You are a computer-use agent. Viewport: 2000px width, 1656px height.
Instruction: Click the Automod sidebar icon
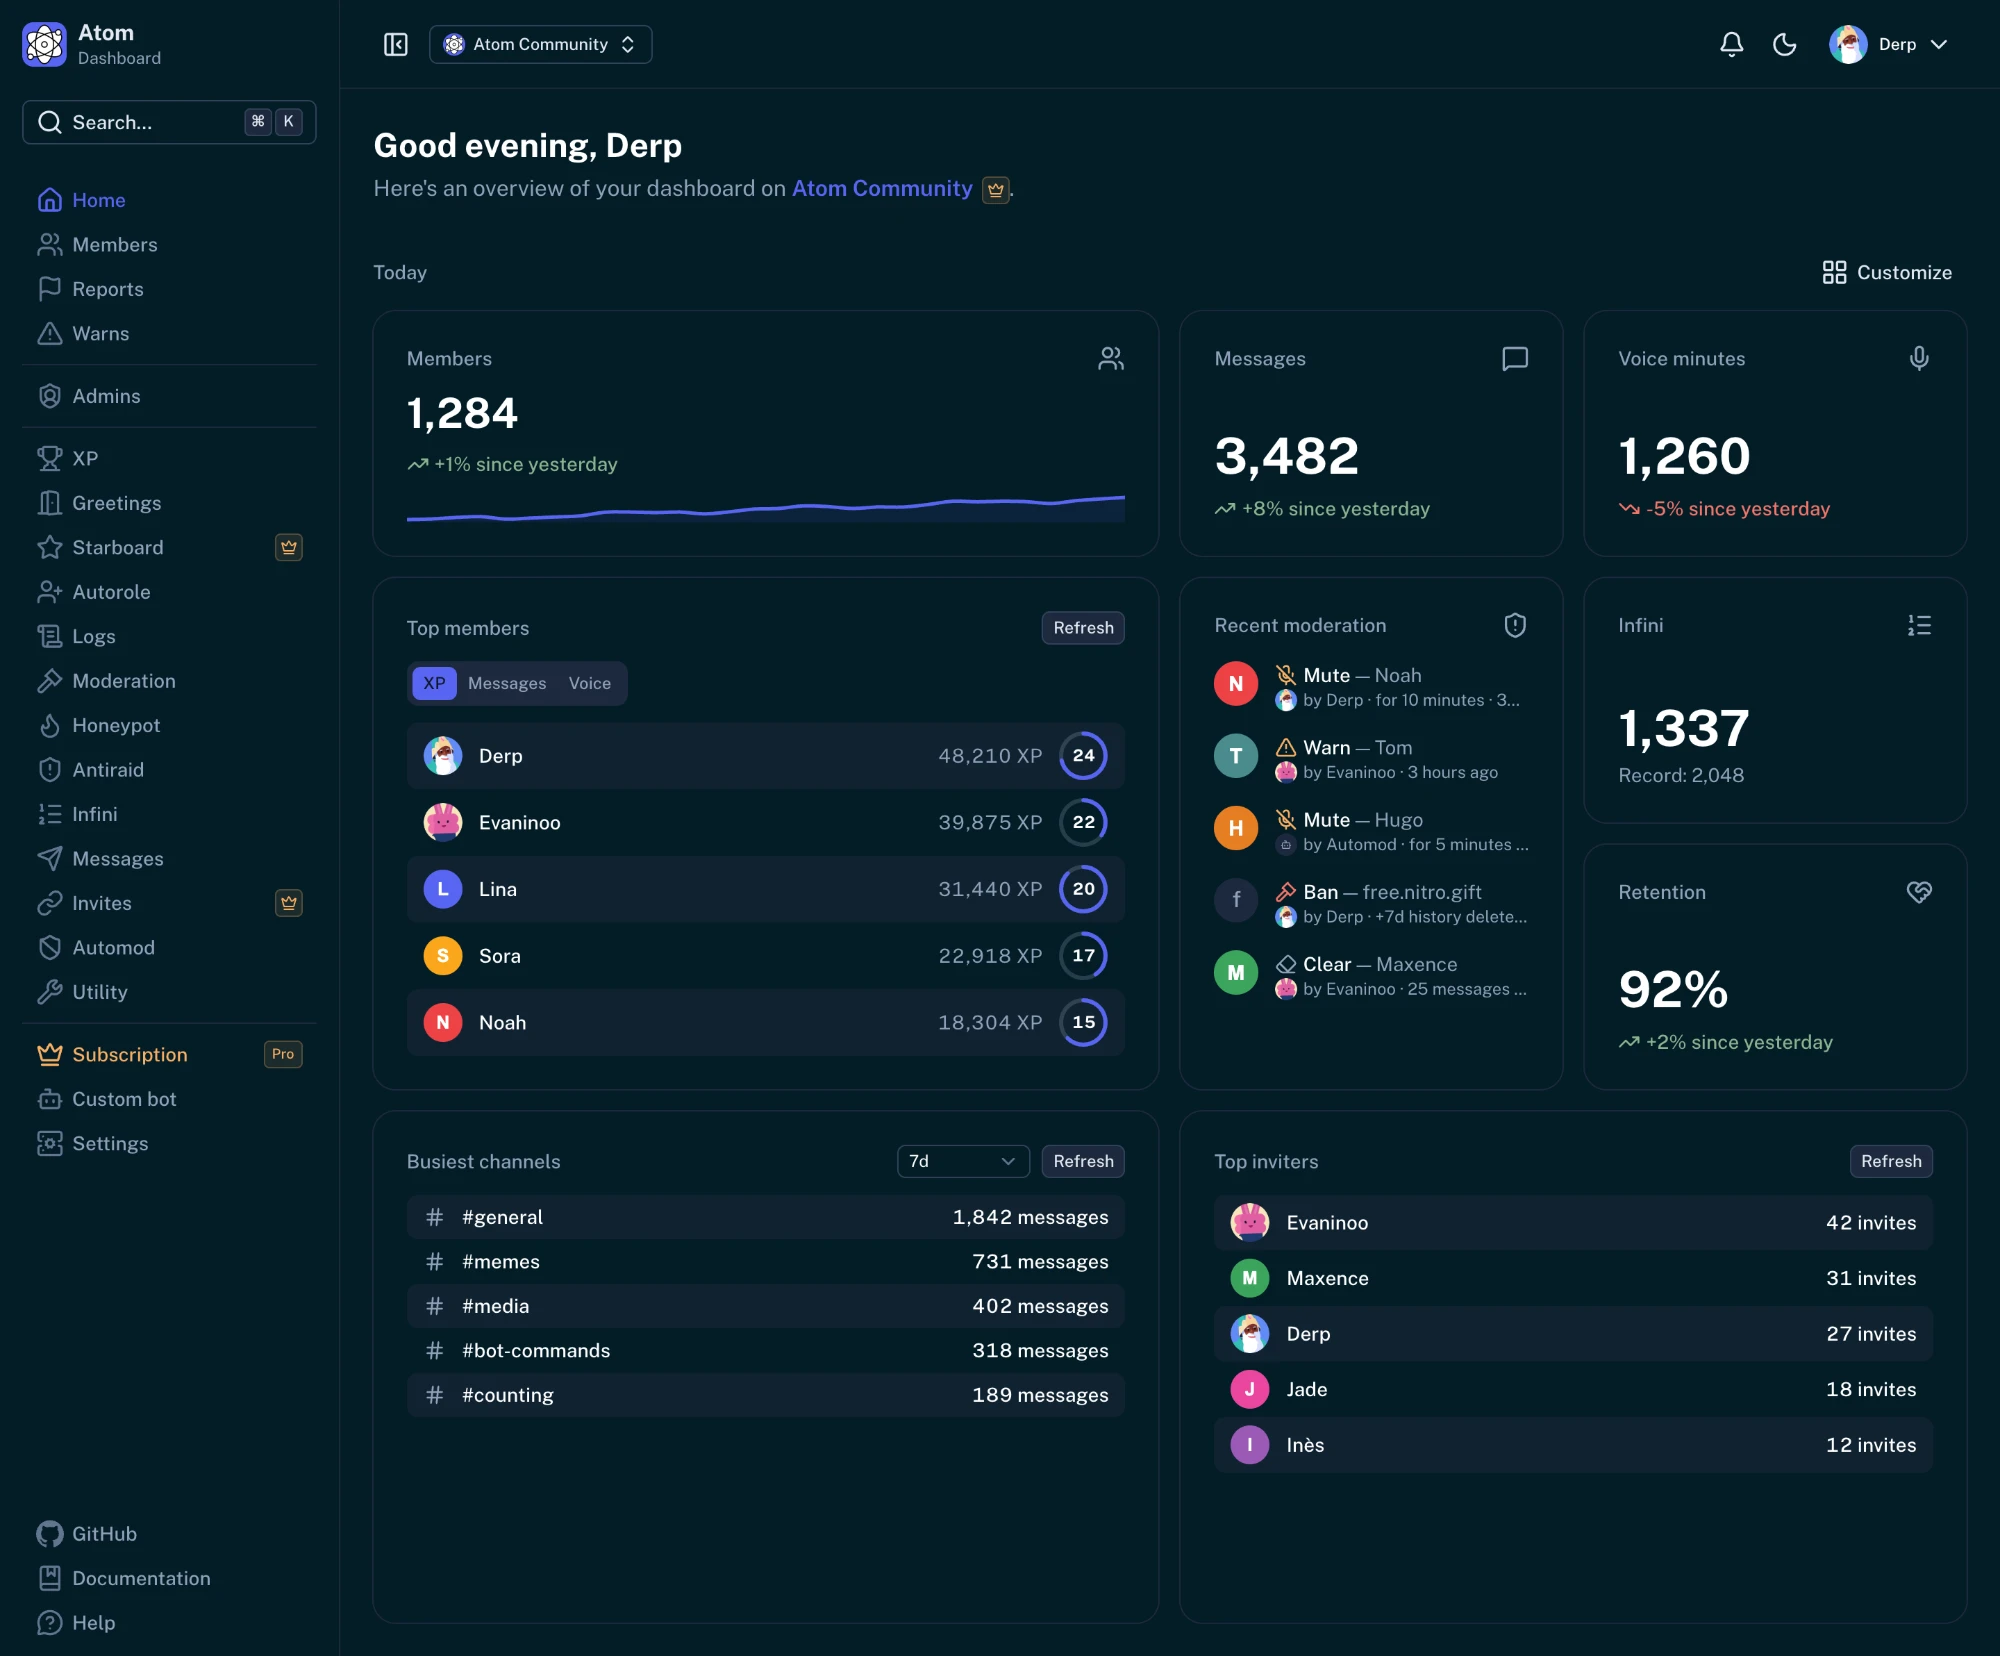(49, 948)
